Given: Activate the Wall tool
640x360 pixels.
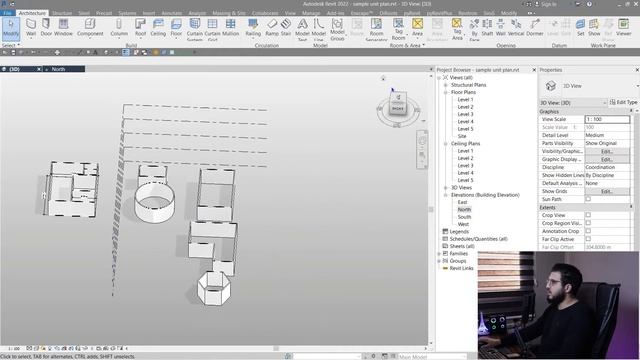Looking at the screenshot, I should click(31, 28).
